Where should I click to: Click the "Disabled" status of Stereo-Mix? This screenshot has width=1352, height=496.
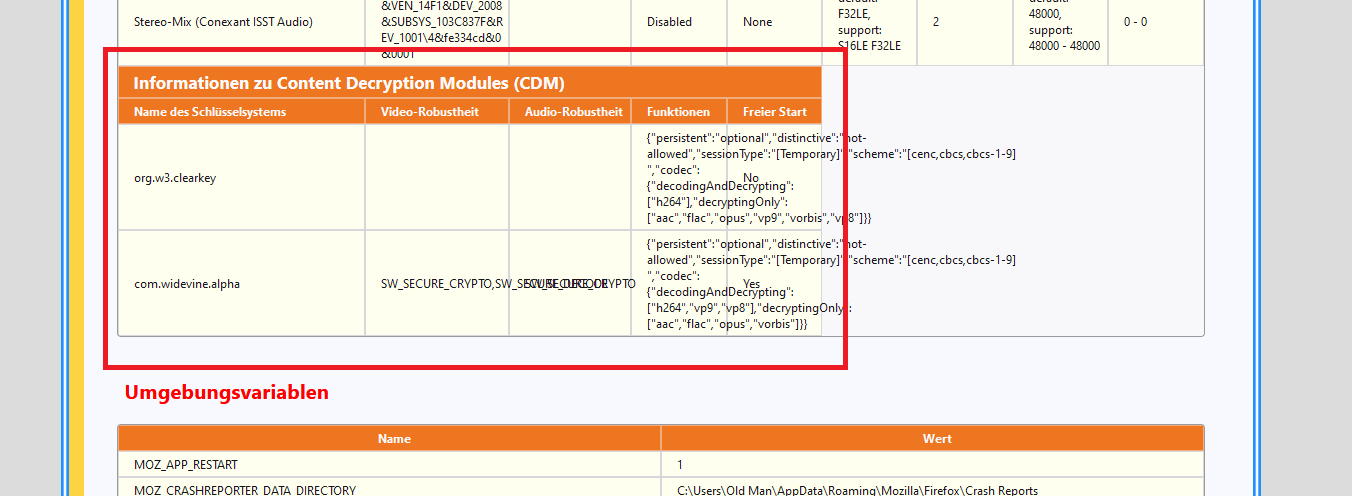click(669, 22)
